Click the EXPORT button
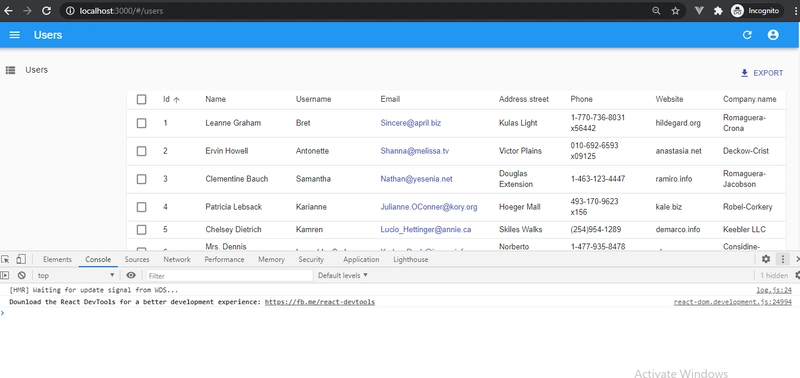The image size is (800, 378). click(762, 73)
